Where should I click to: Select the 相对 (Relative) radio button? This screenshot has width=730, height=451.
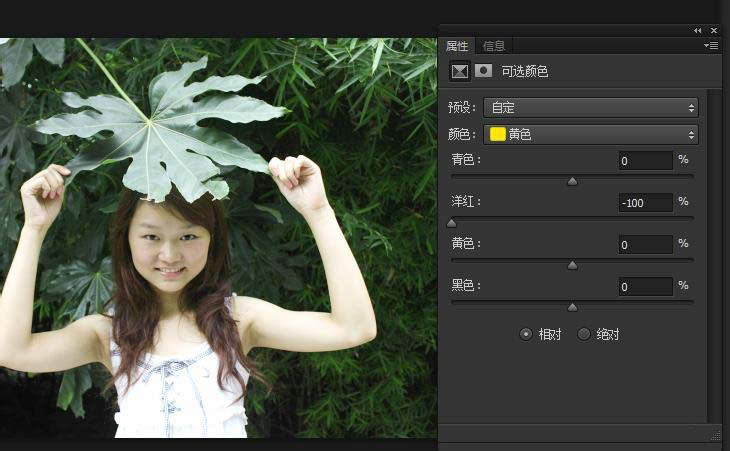pyautogui.click(x=526, y=334)
